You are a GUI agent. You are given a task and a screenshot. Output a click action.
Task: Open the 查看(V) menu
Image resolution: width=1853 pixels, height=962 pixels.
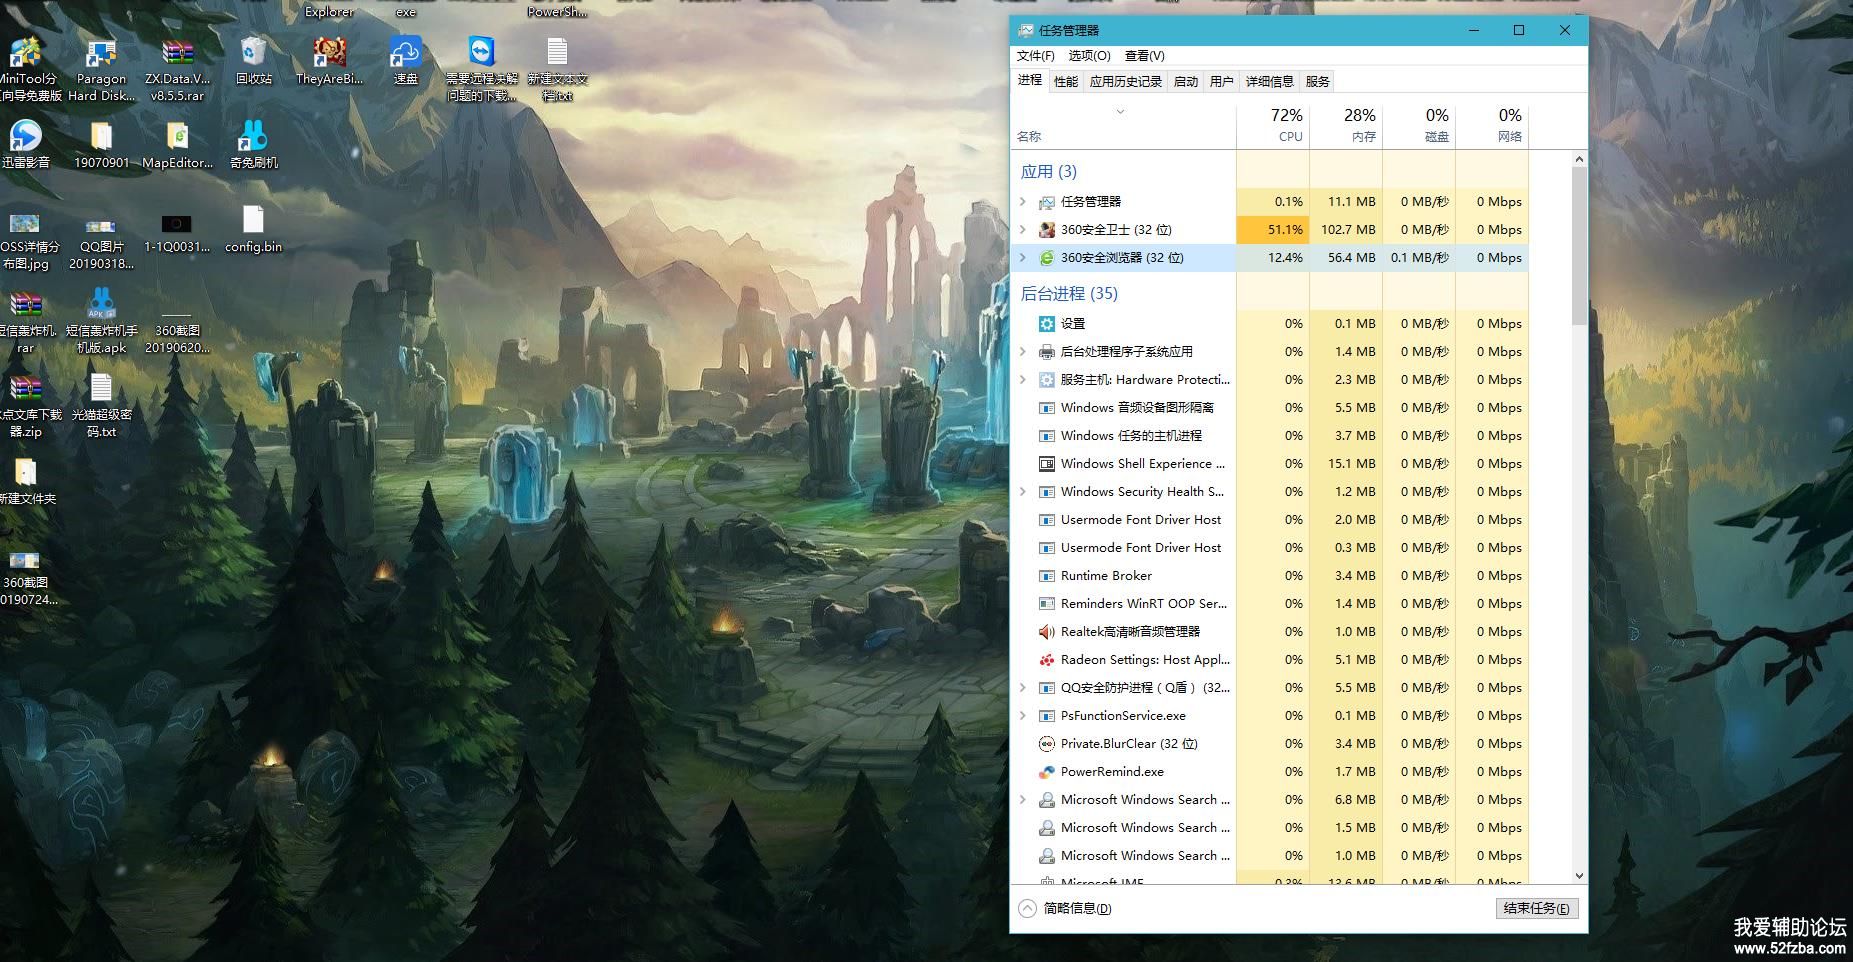coord(1144,56)
